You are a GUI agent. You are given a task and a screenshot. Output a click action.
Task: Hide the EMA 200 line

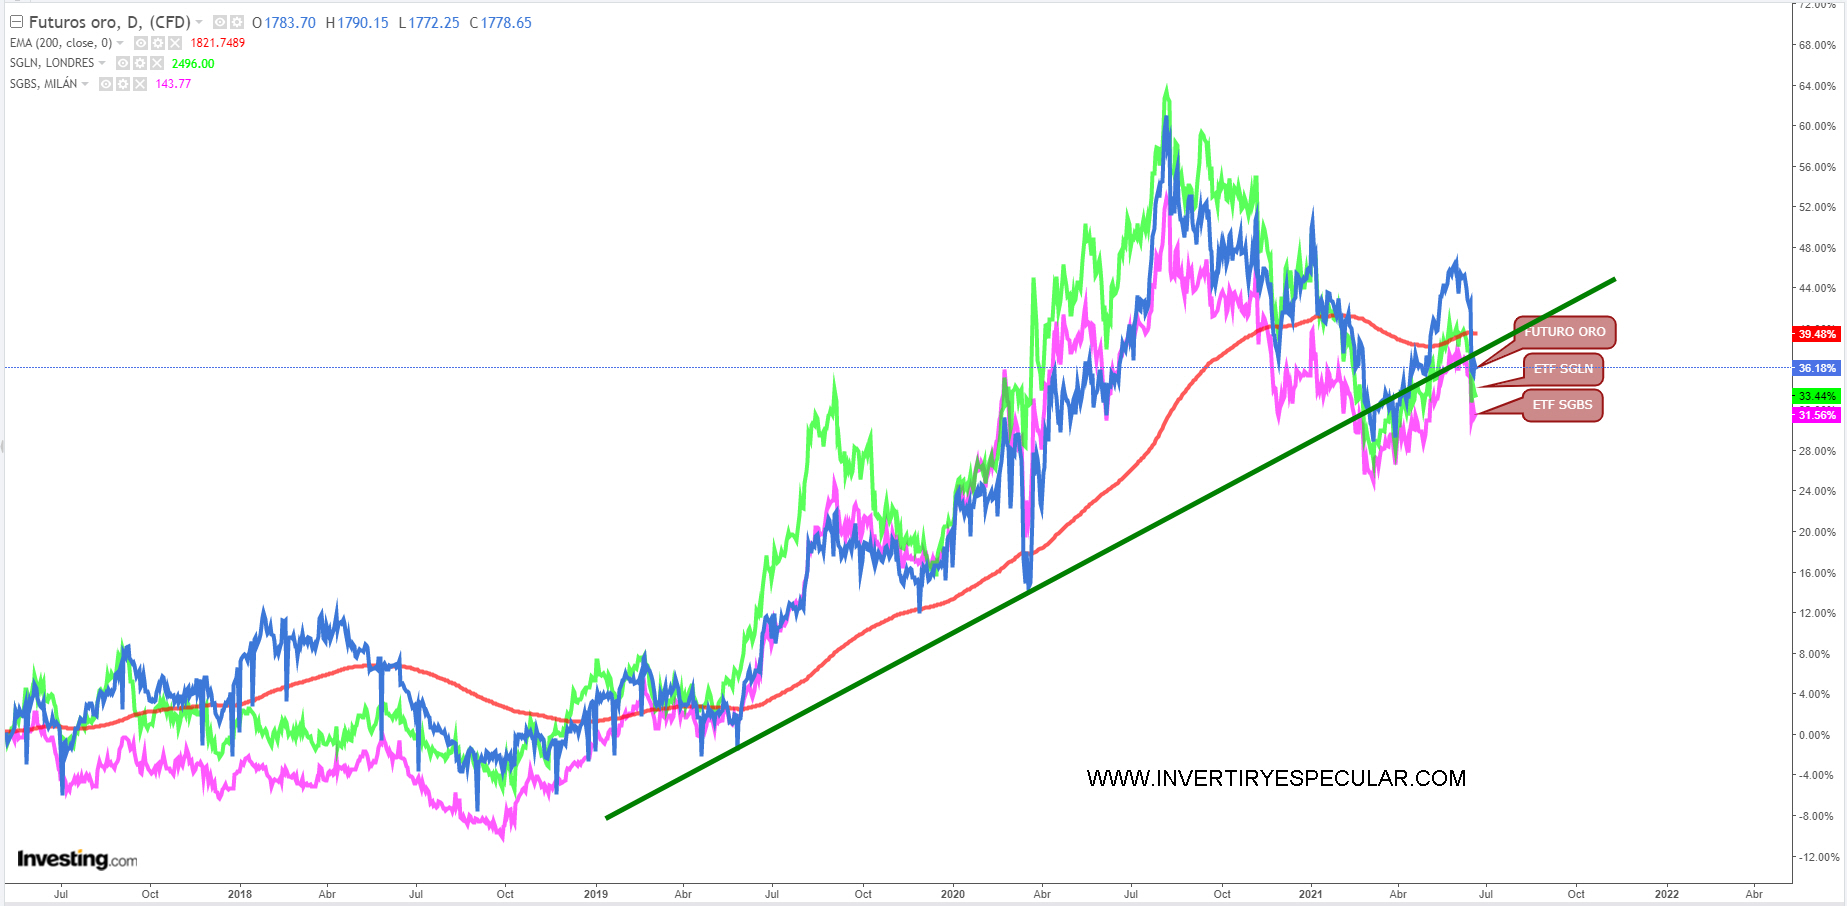click(141, 43)
